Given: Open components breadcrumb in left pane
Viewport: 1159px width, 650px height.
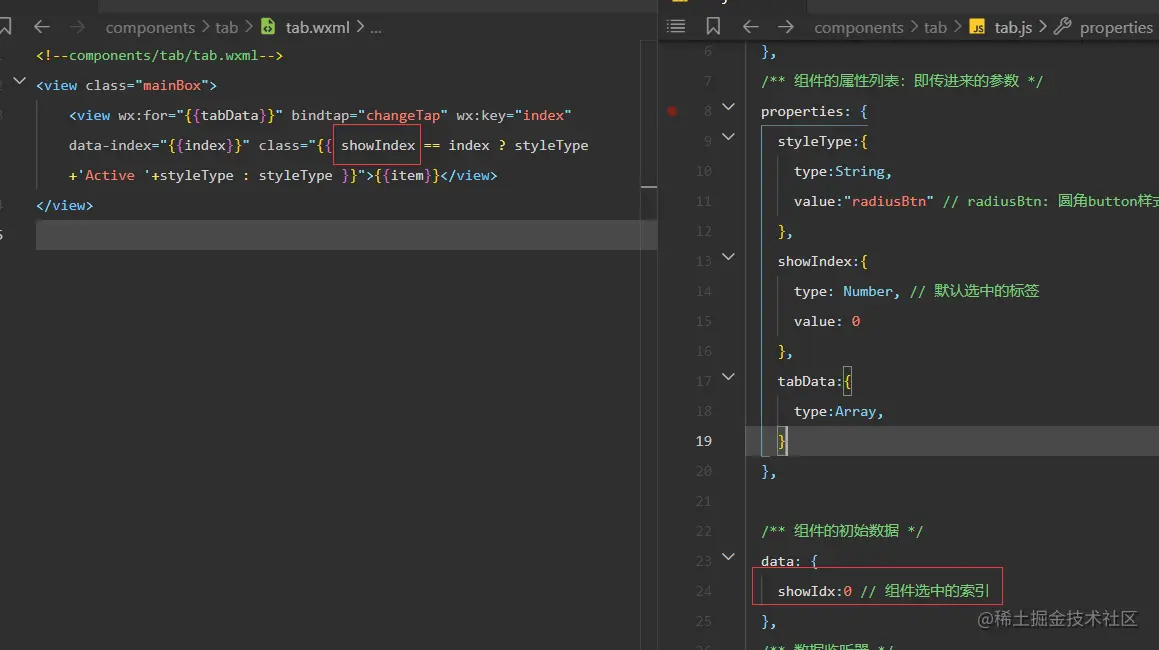Looking at the screenshot, I should (x=150, y=27).
